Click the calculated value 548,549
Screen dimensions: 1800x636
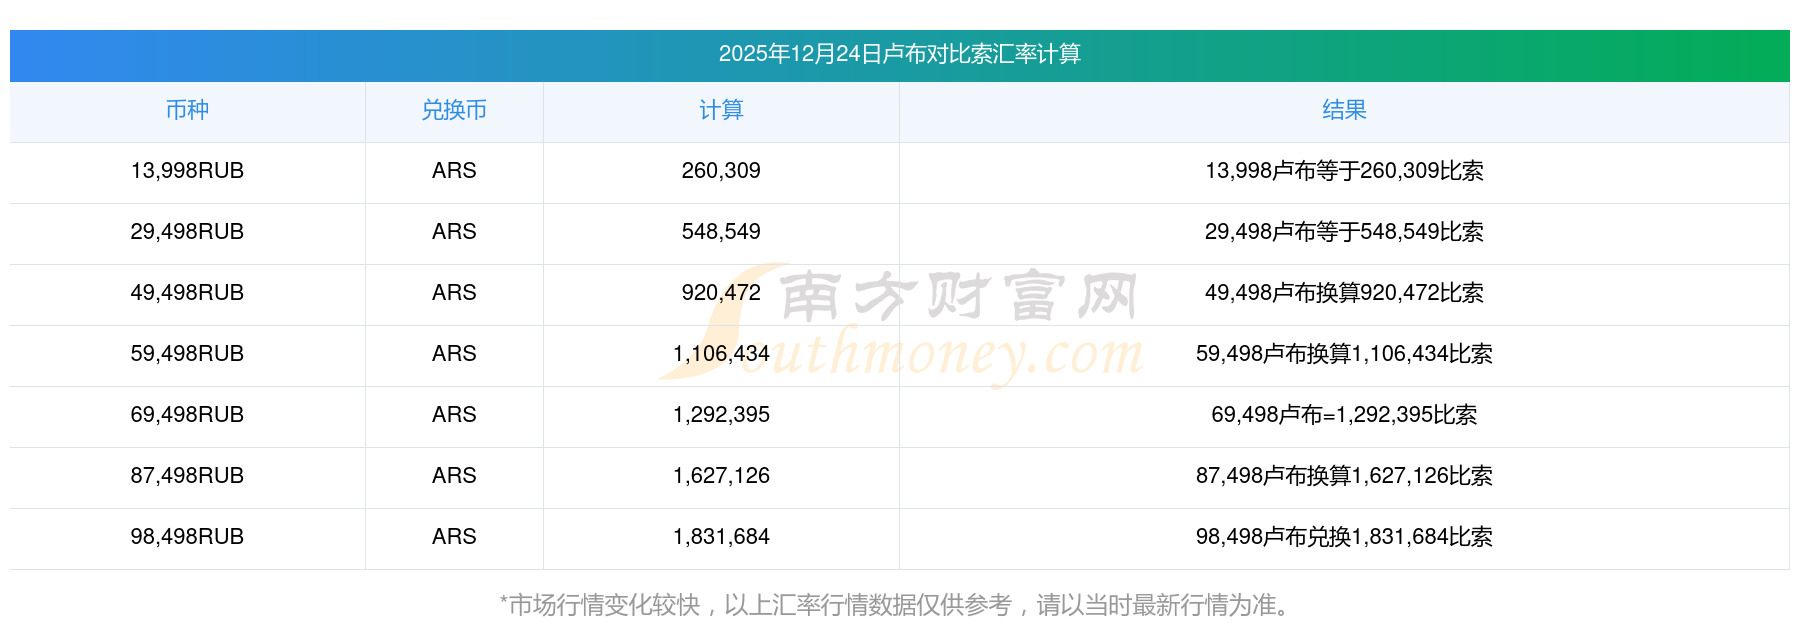721,232
